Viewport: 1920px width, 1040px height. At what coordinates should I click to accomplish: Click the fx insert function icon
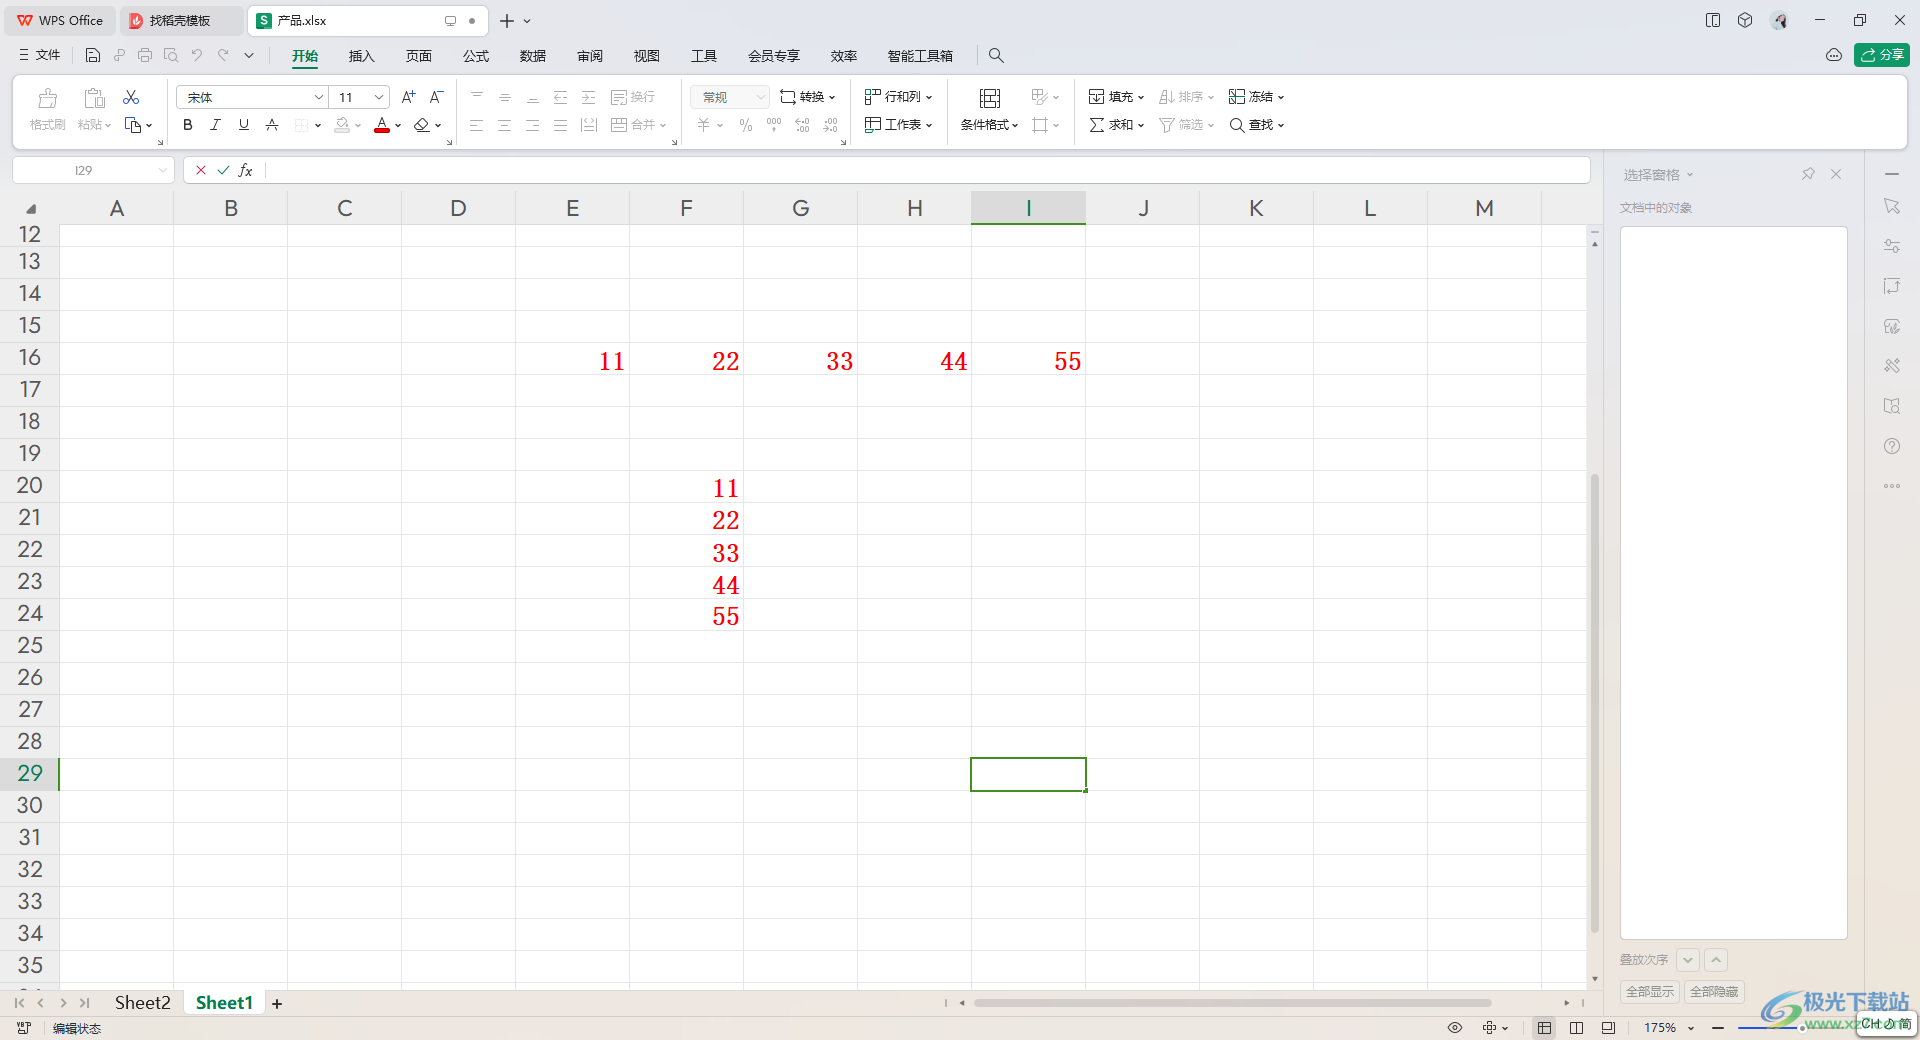pyautogui.click(x=246, y=170)
